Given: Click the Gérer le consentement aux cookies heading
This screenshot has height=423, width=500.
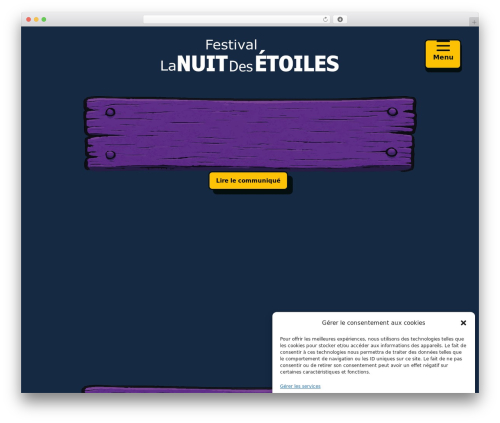Looking at the screenshot, I should (x=373, y=323).
